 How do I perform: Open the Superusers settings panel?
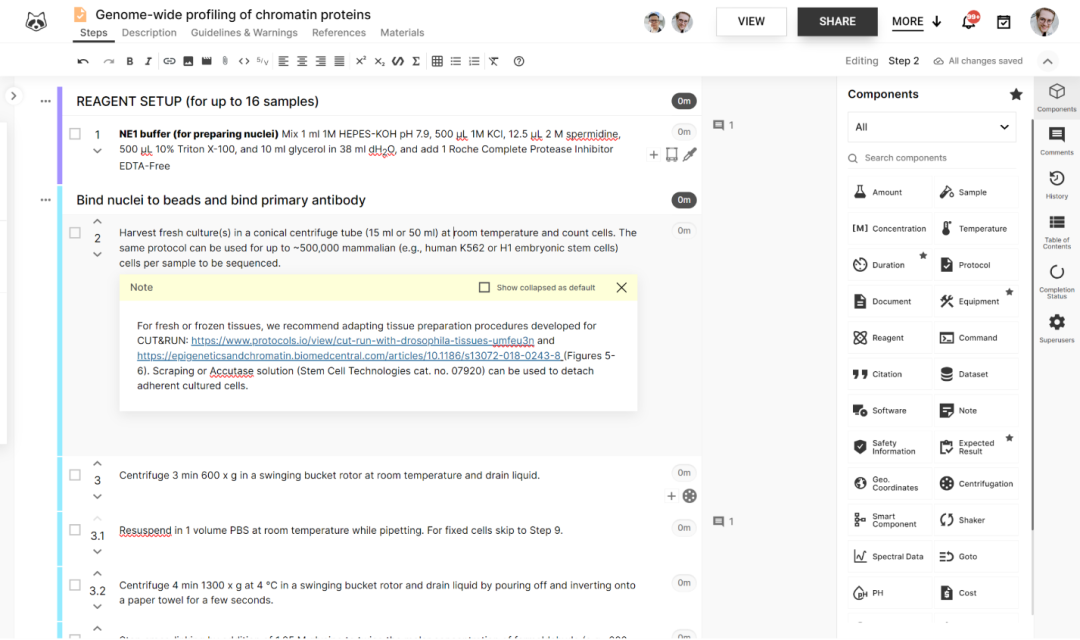[x=1057, y=328]
